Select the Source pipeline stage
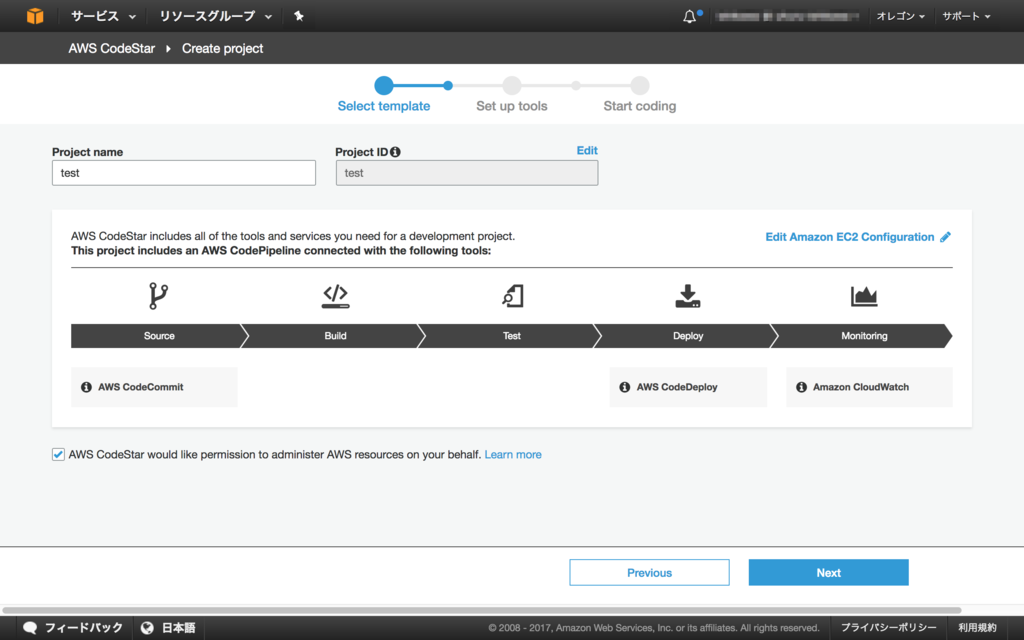This screenshot has width=1024, height=640. (159, 336)
